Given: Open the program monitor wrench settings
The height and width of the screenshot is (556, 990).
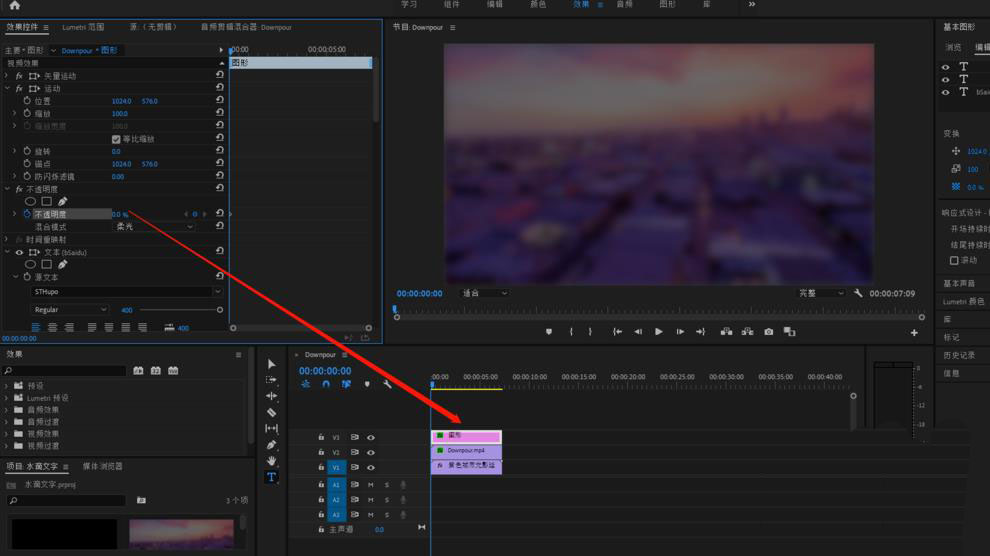Looking at the screenshot, I should point(858,293).
